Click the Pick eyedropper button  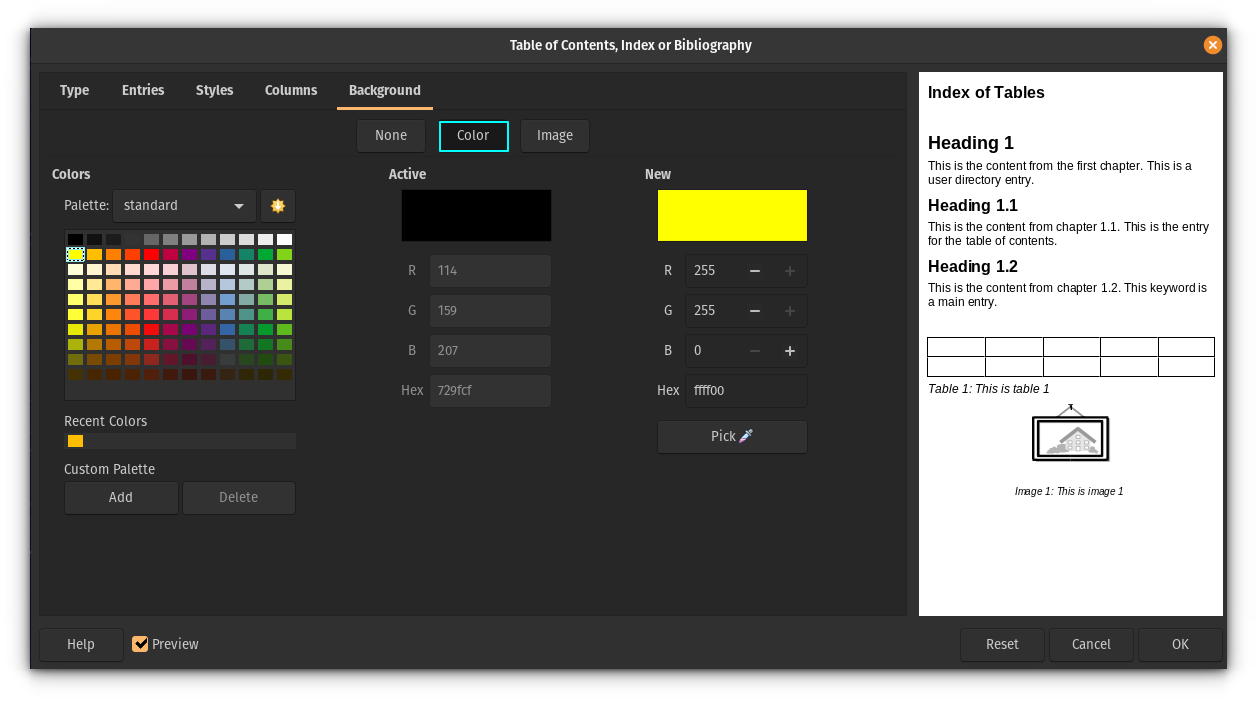pyautogui.click(x=732, y=437)
